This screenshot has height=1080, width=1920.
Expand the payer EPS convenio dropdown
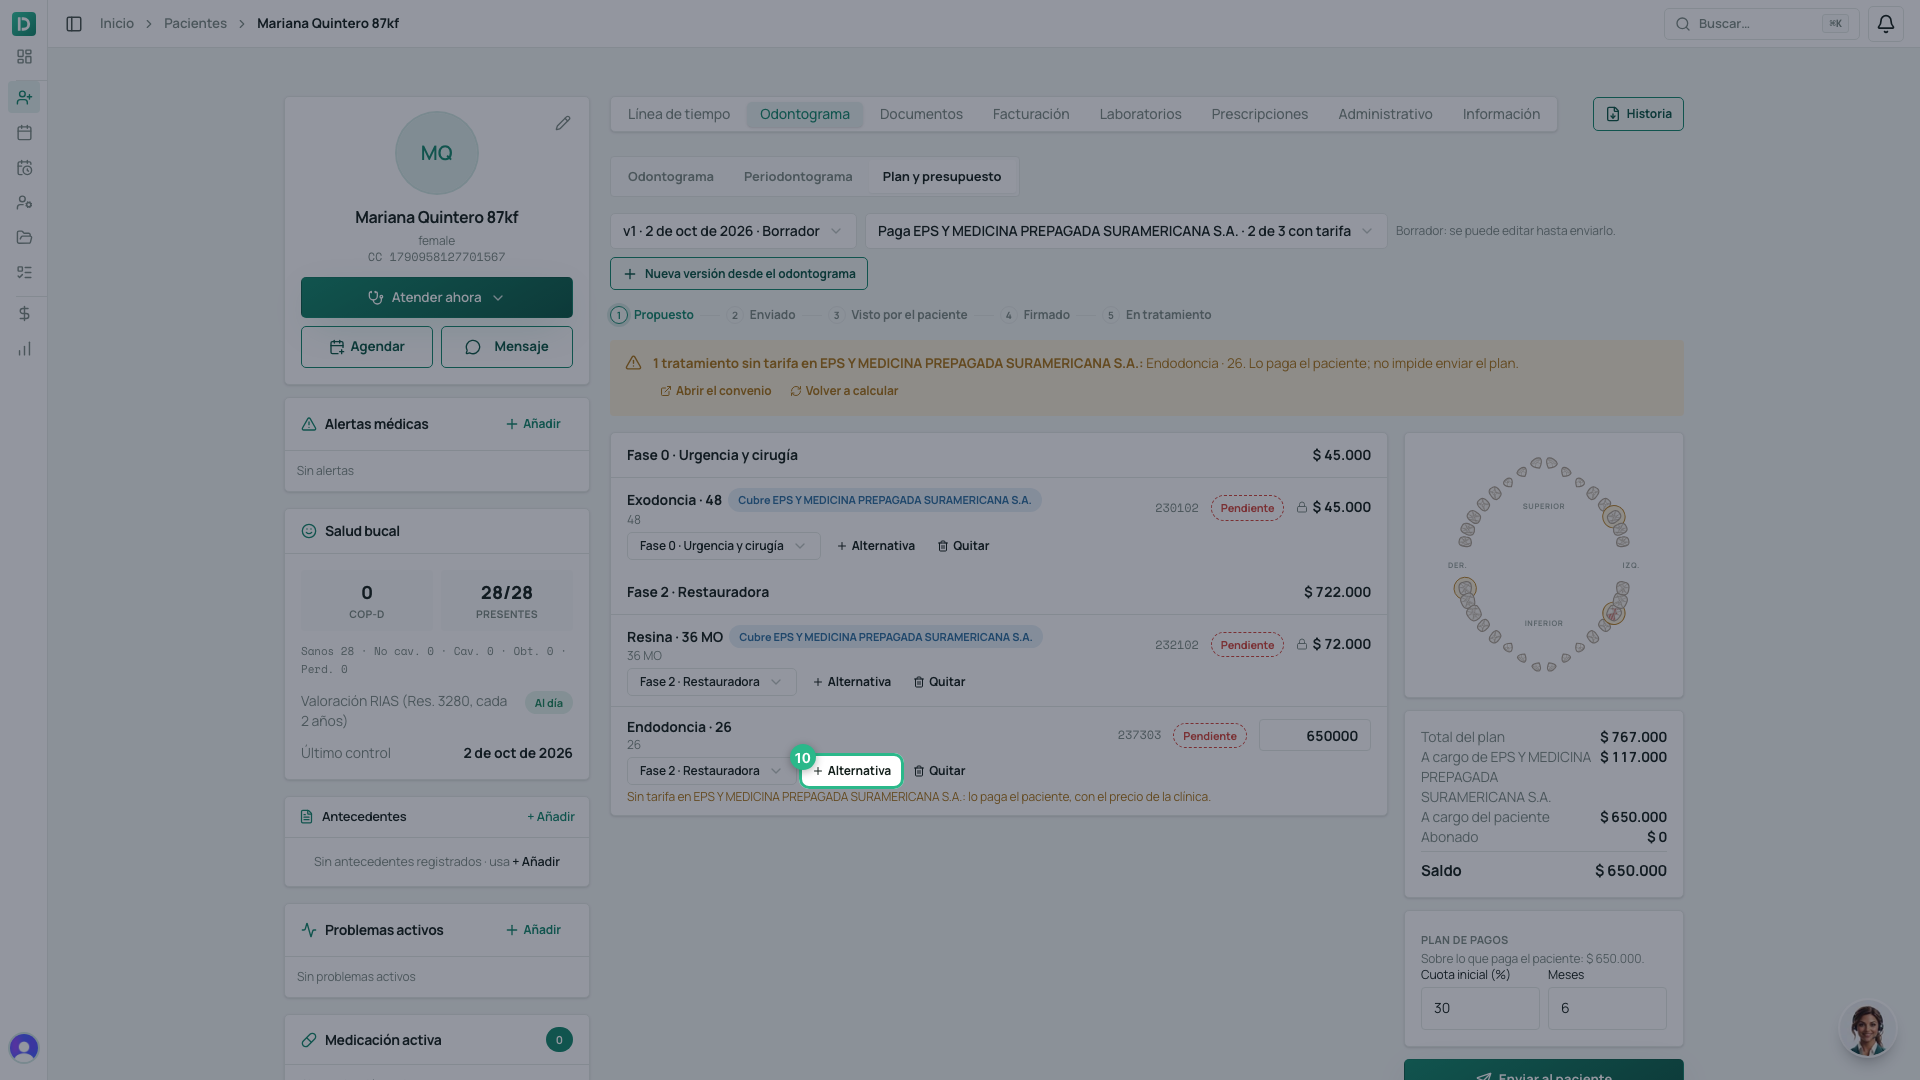[x=1125, y=231]
